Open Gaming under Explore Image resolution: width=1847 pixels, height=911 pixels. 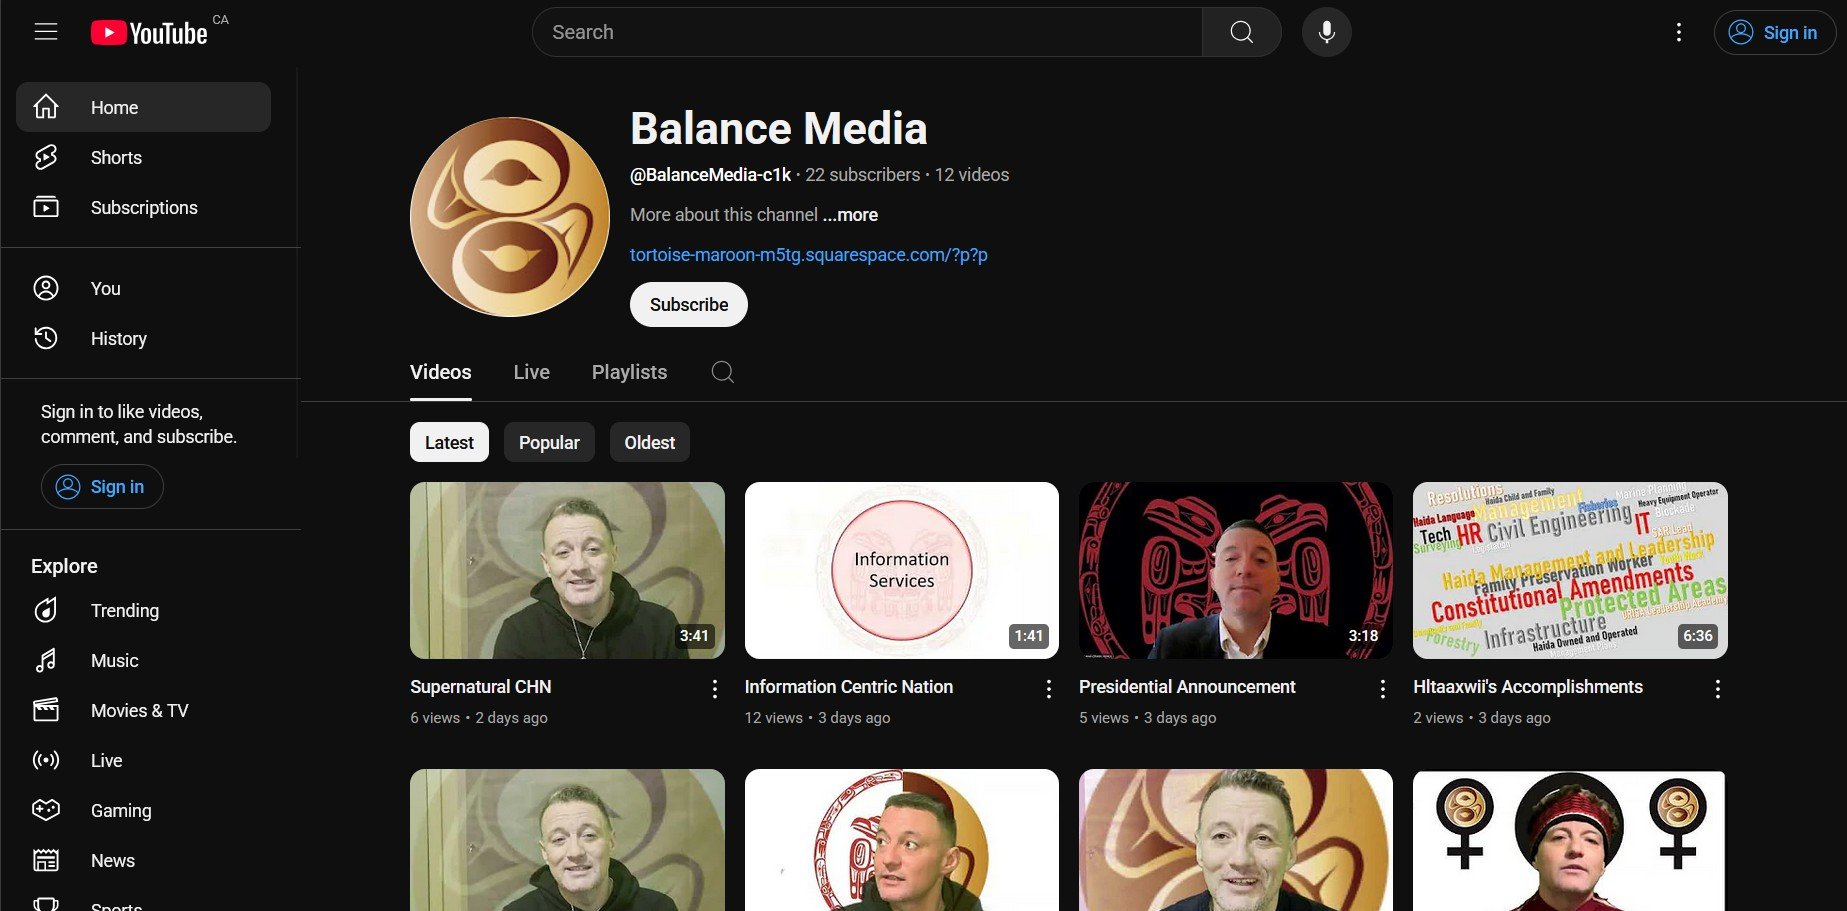[x=143, y=810]
